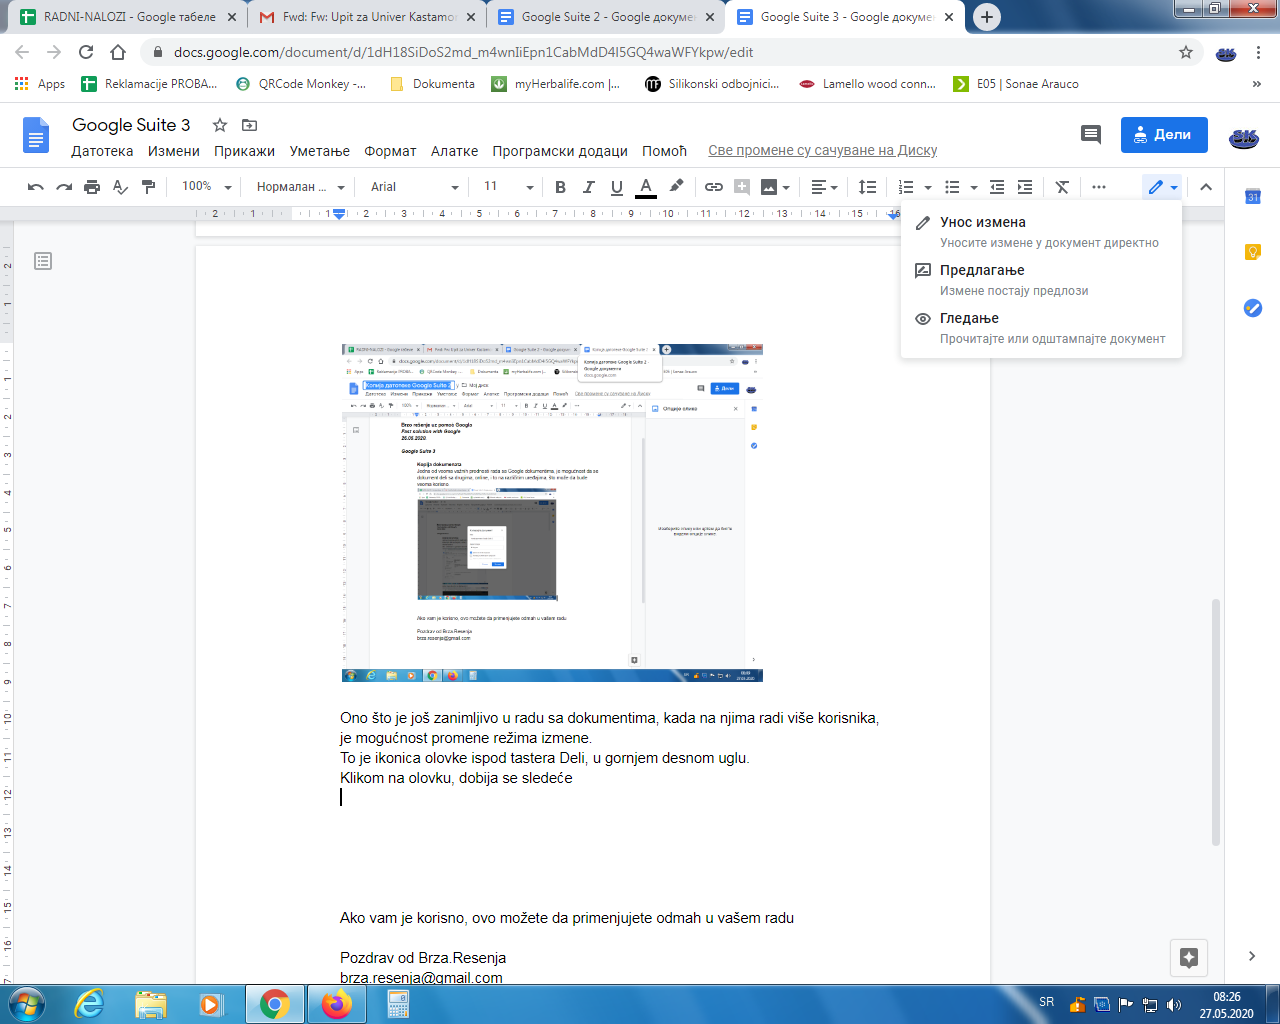Insert a link with the chain icon
Image resolution: width=1280 pixels, height=1024 pixels.
click(x=713, y=187)
